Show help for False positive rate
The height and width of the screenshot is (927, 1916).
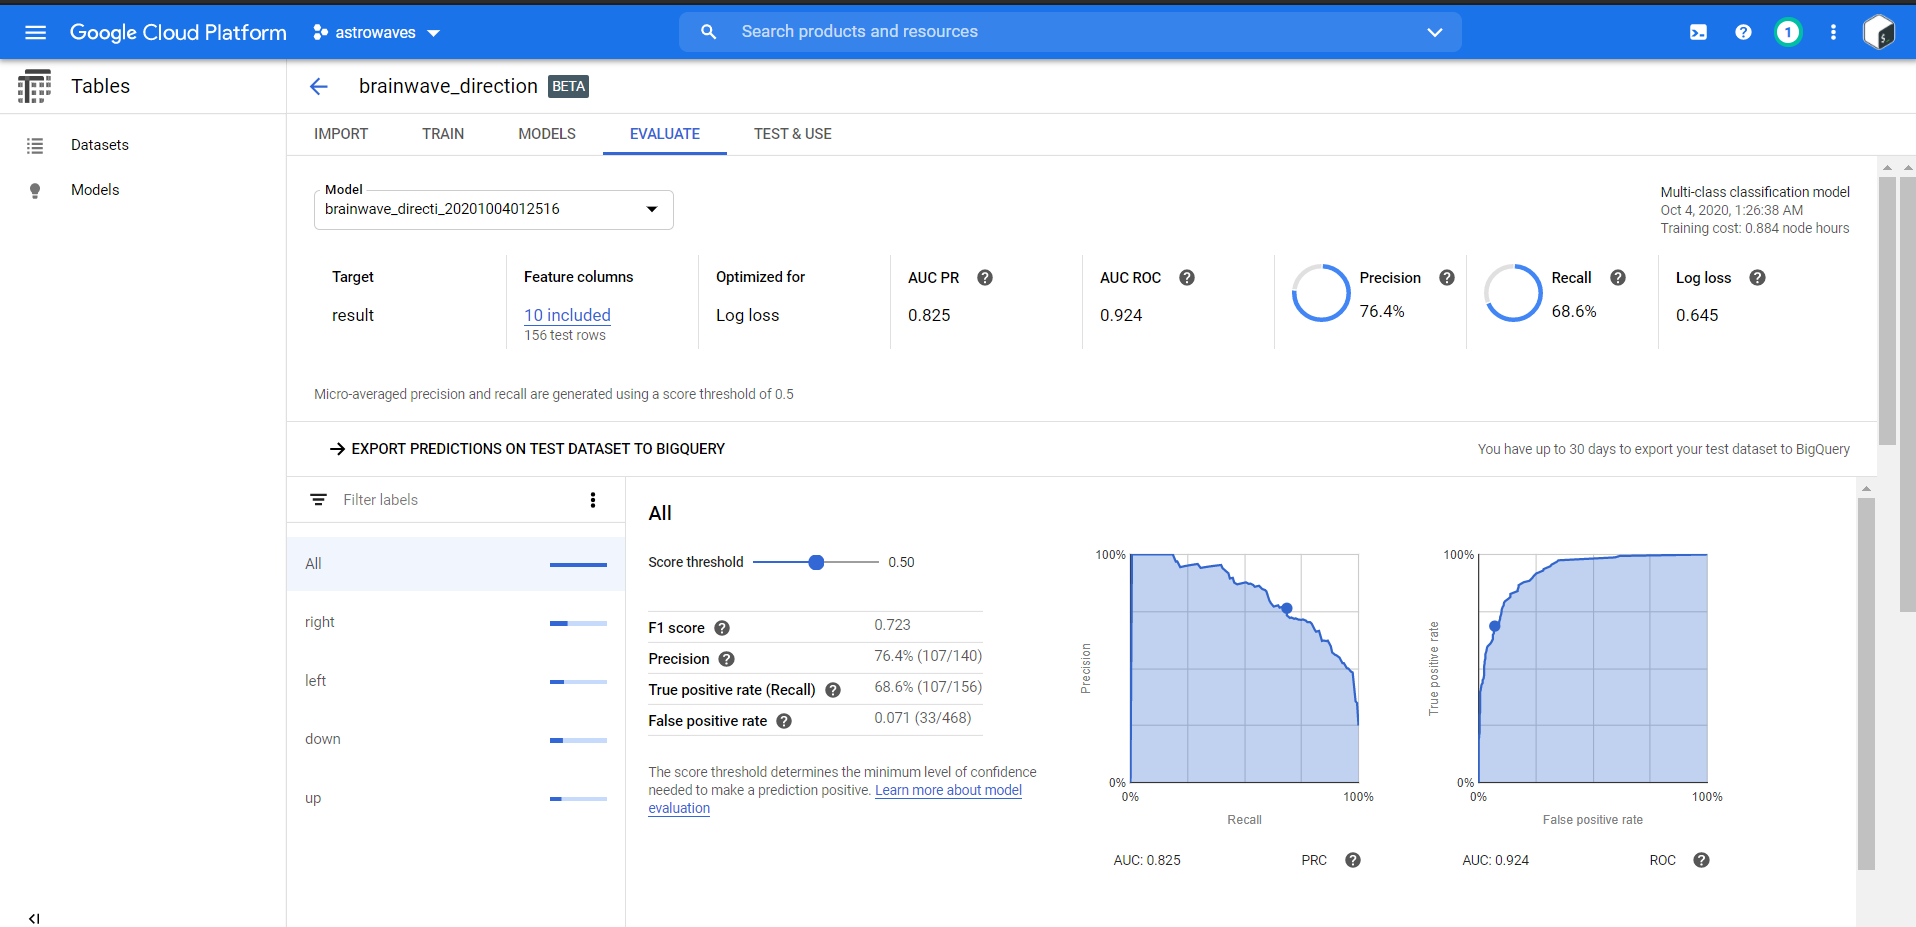pos(784,721)
